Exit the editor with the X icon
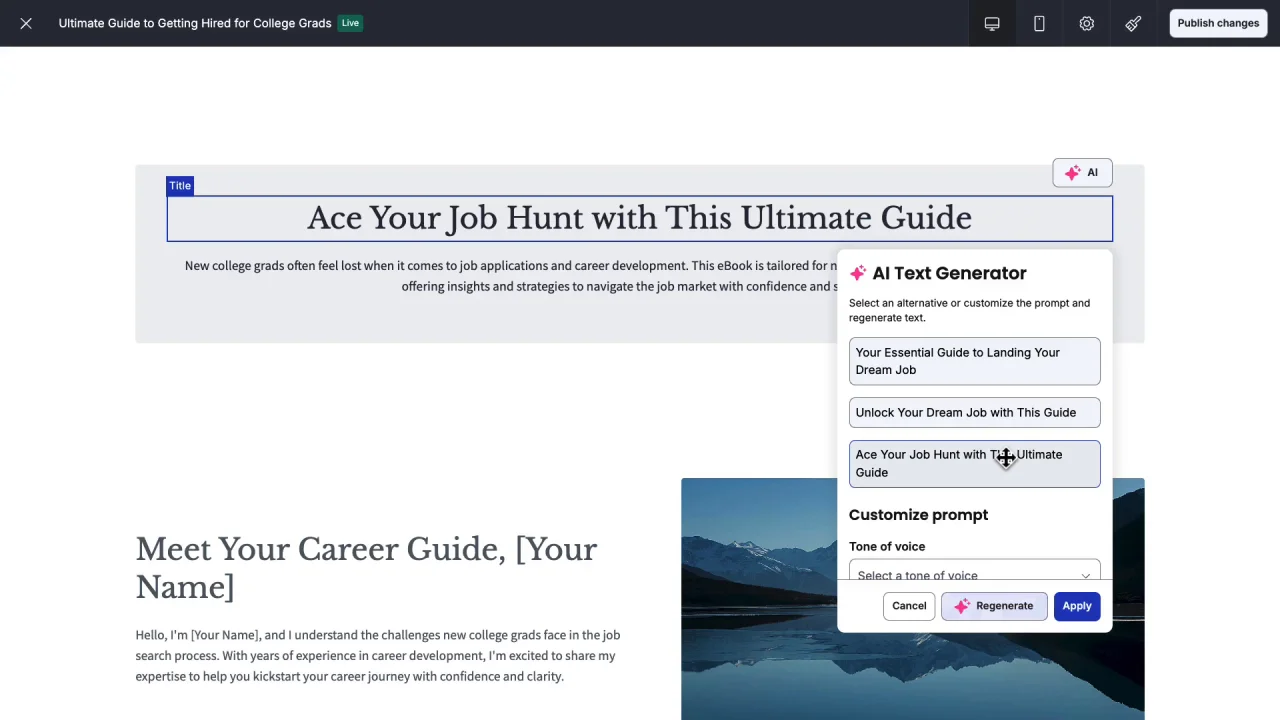The width and height of the screenshot is (1280, 720). click(26, 23)
